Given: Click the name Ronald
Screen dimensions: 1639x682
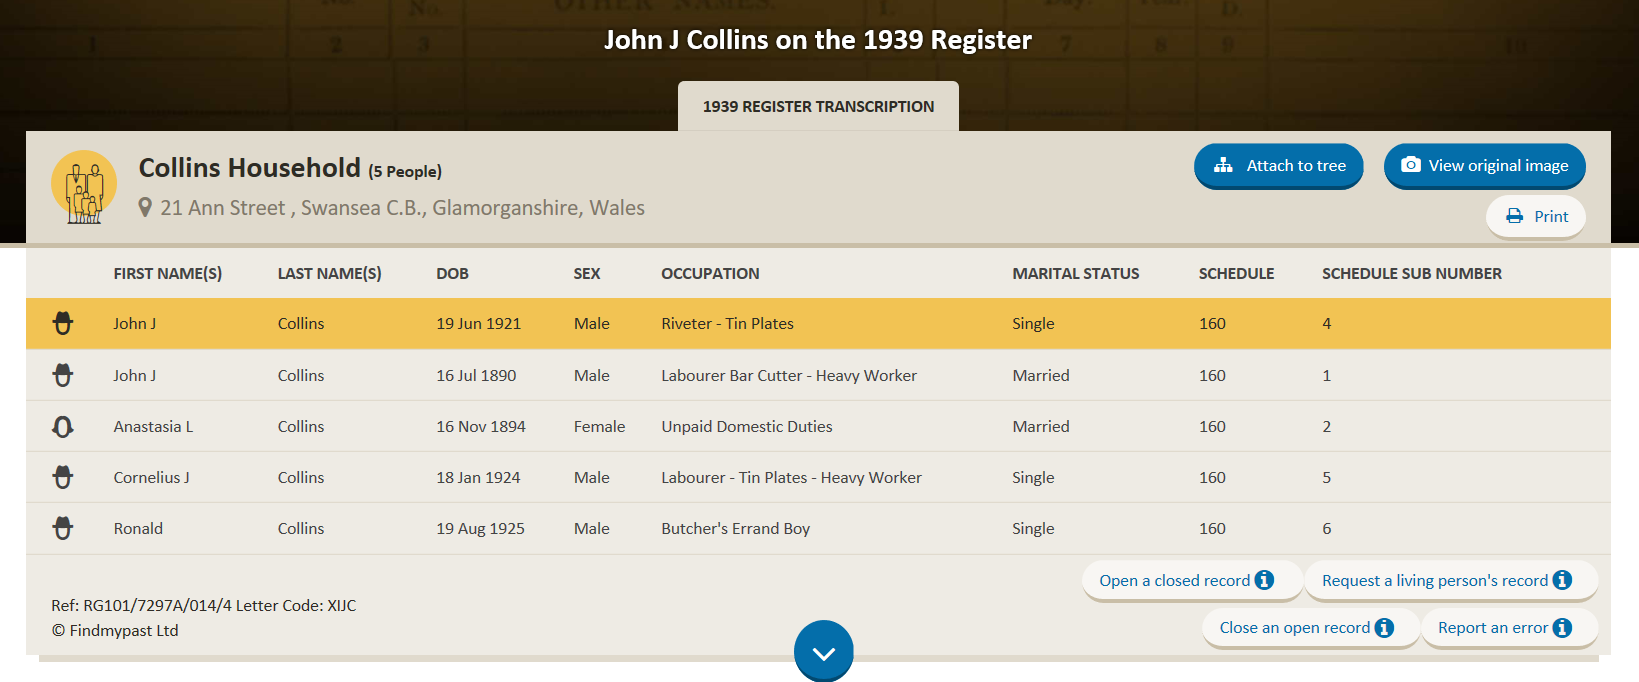Looking at the screenshot, I should coord(138,528).
